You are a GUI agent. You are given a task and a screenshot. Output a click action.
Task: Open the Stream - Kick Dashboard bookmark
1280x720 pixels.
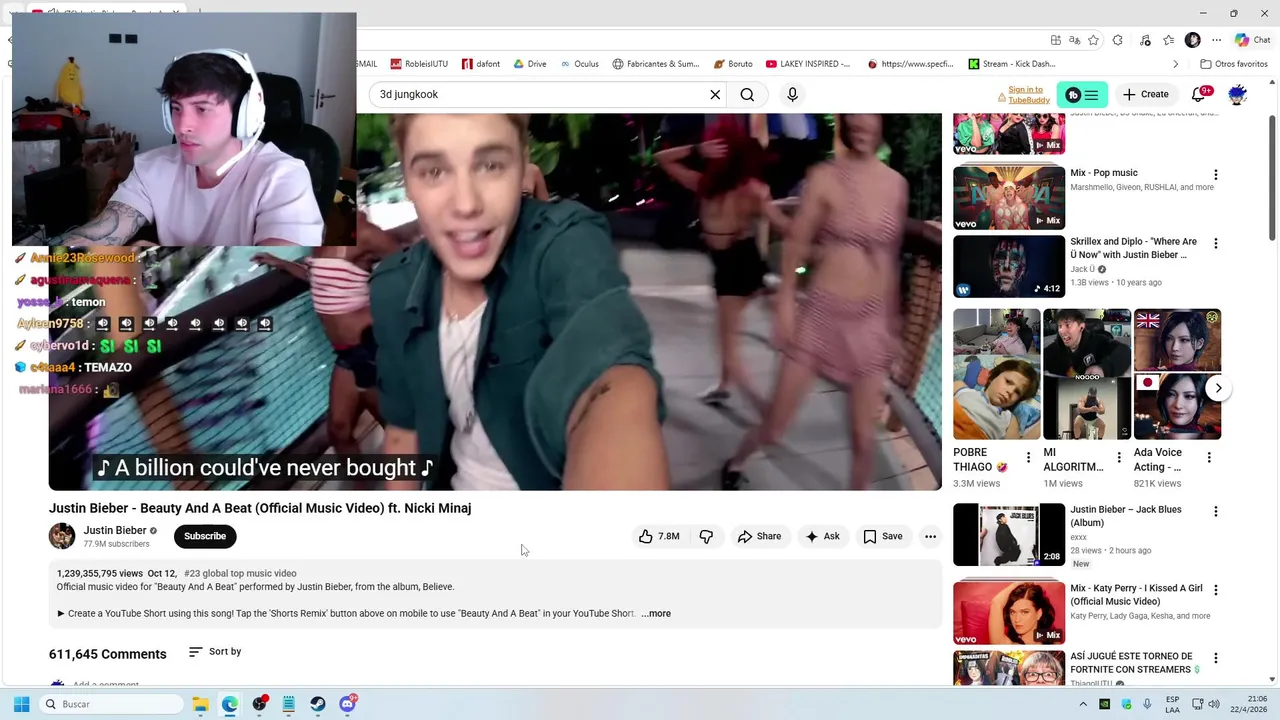click(1012, 64)
